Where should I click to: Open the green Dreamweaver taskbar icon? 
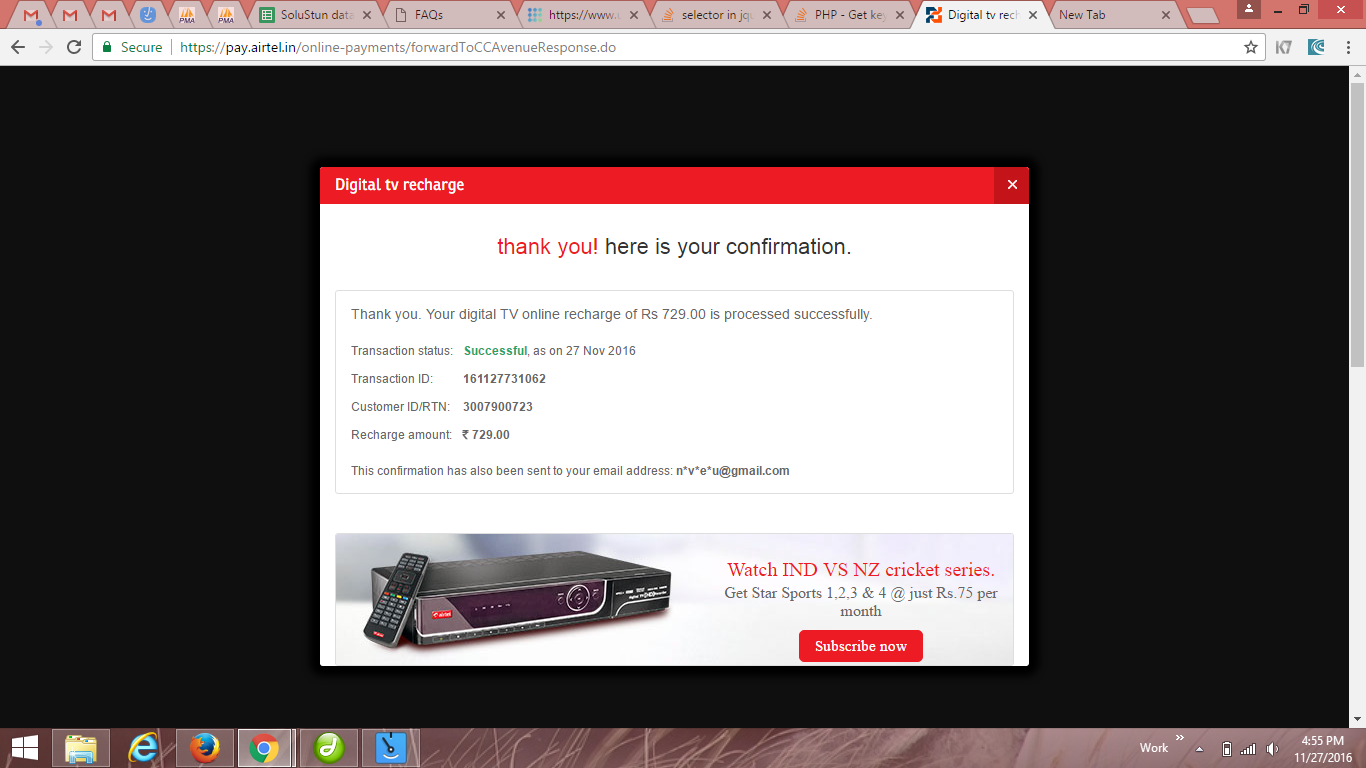tap(329, 747)
